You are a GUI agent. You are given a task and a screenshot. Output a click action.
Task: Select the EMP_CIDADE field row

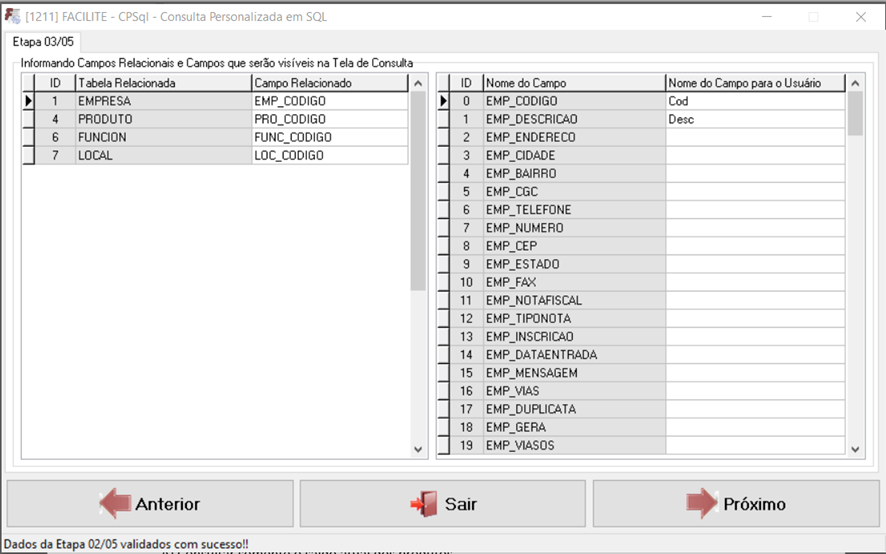click(641, 155)
